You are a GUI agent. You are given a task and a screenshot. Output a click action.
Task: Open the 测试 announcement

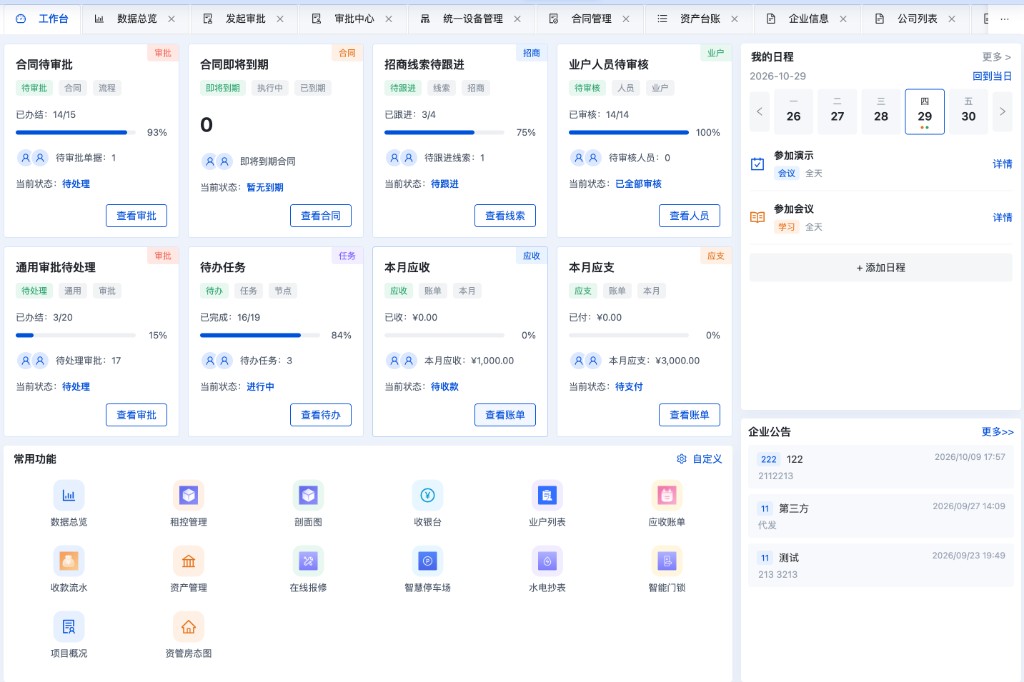coord(881,565)
